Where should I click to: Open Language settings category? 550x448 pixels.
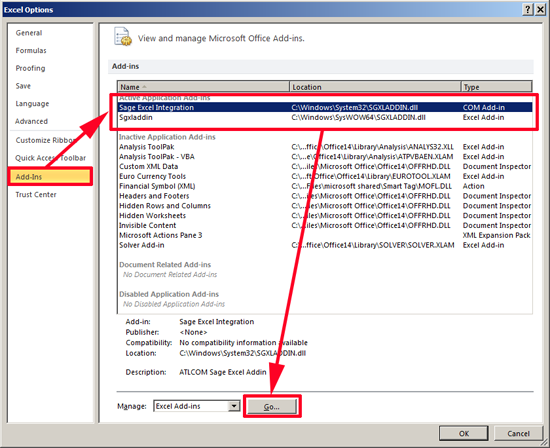coord(32,103)
